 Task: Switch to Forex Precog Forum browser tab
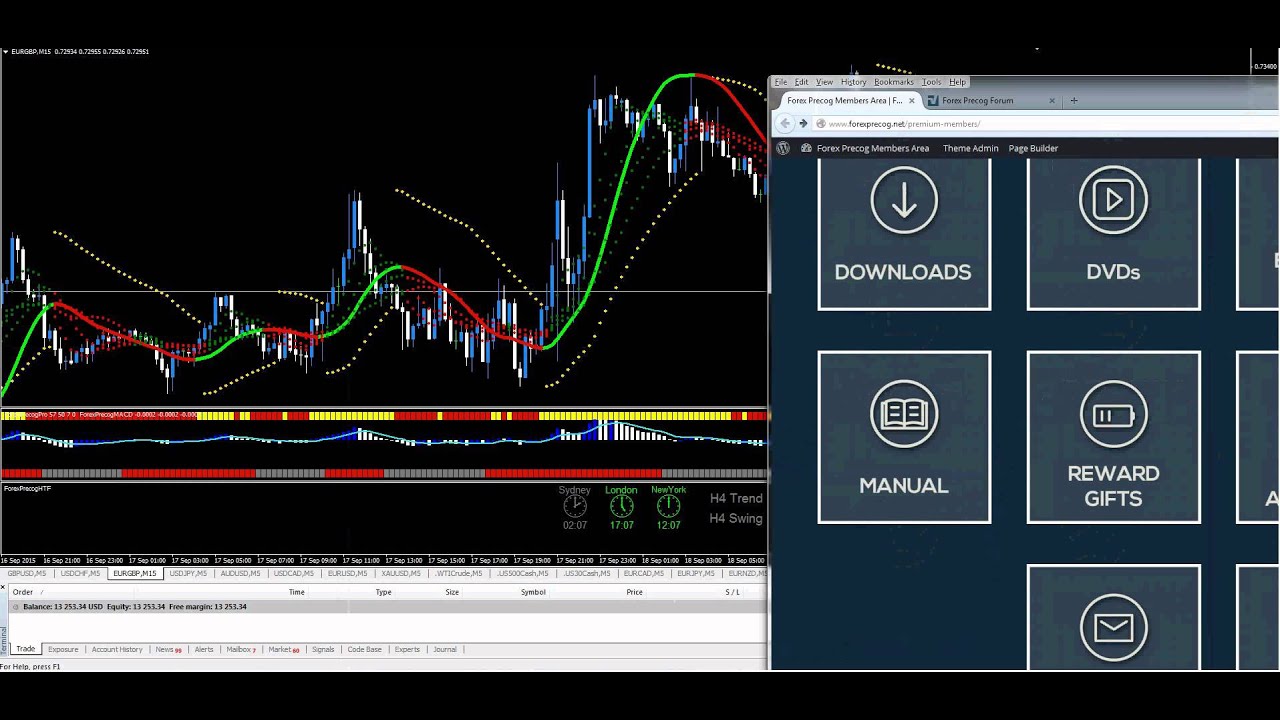pyautogui.click(x=990, y=101)
